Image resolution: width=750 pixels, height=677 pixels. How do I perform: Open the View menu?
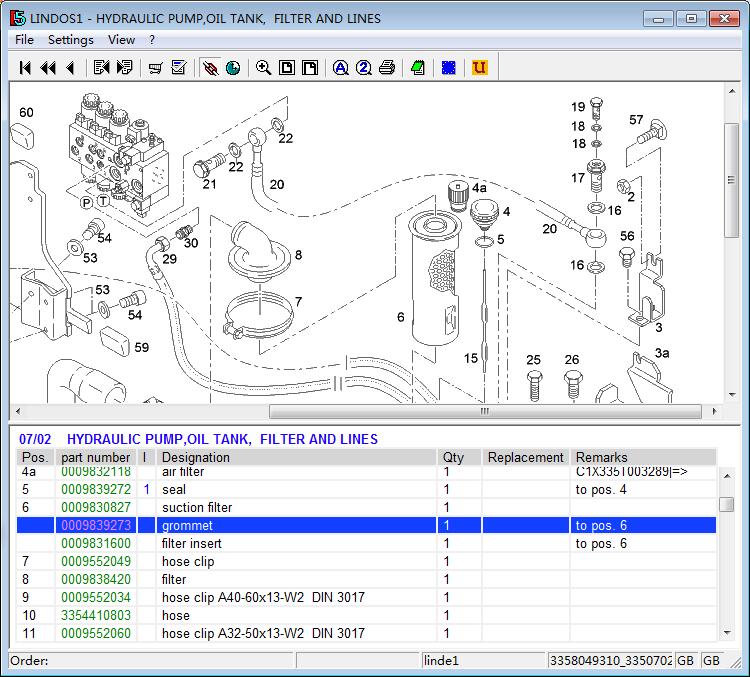(x=121, y=40)
